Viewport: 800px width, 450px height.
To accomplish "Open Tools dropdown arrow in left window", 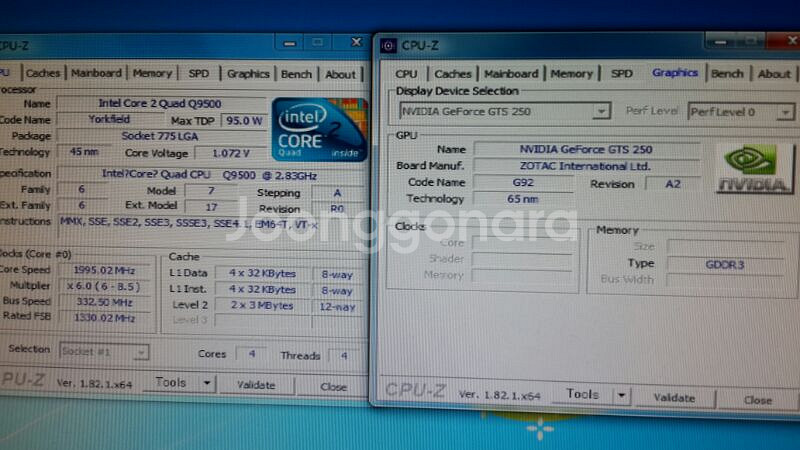I will pyautogui.click(x=207, y=383).
